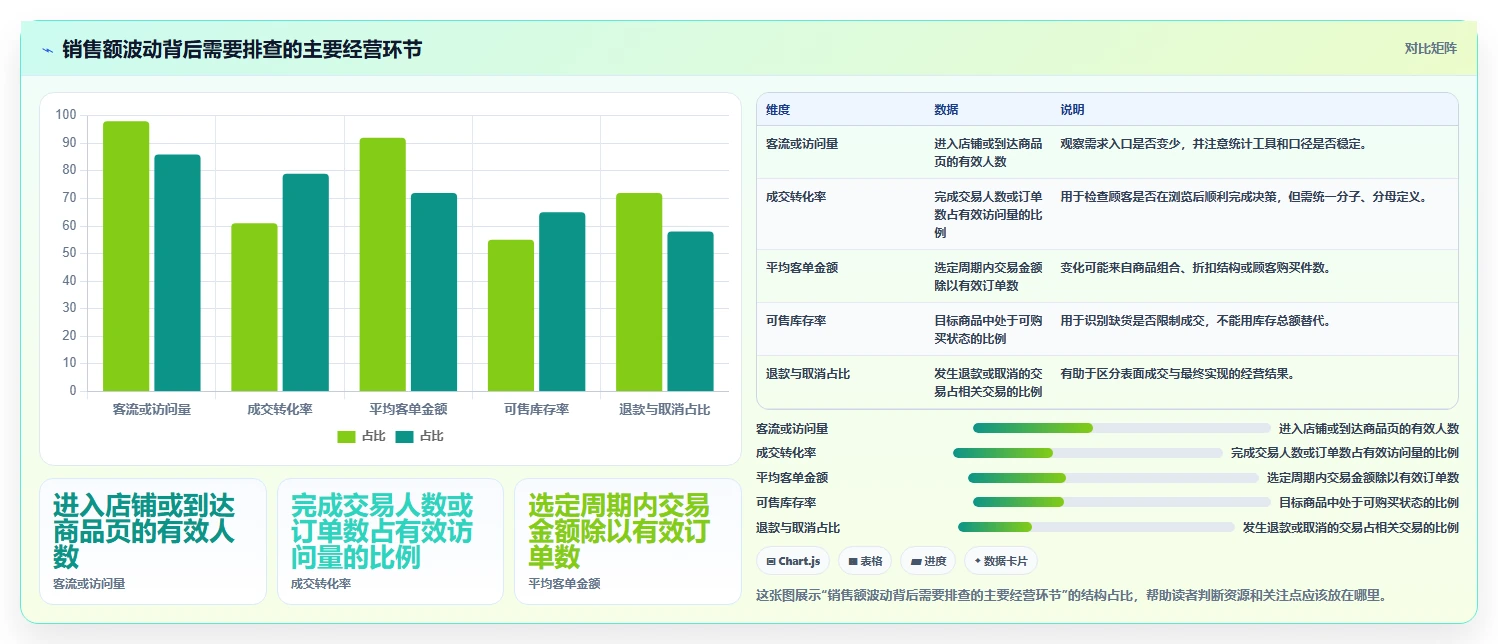Click the 可售库存率 progress bar
The image size is (1498, 644).
[1121, 502]
